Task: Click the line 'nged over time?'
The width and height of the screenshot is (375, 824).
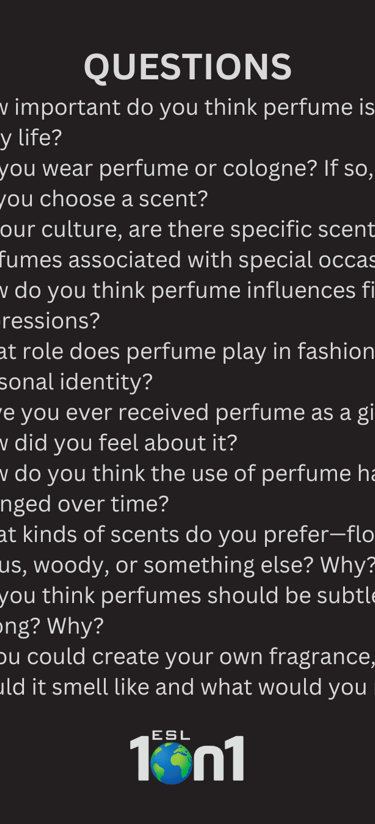Action: pyautogui.click(x=85, y=504)
